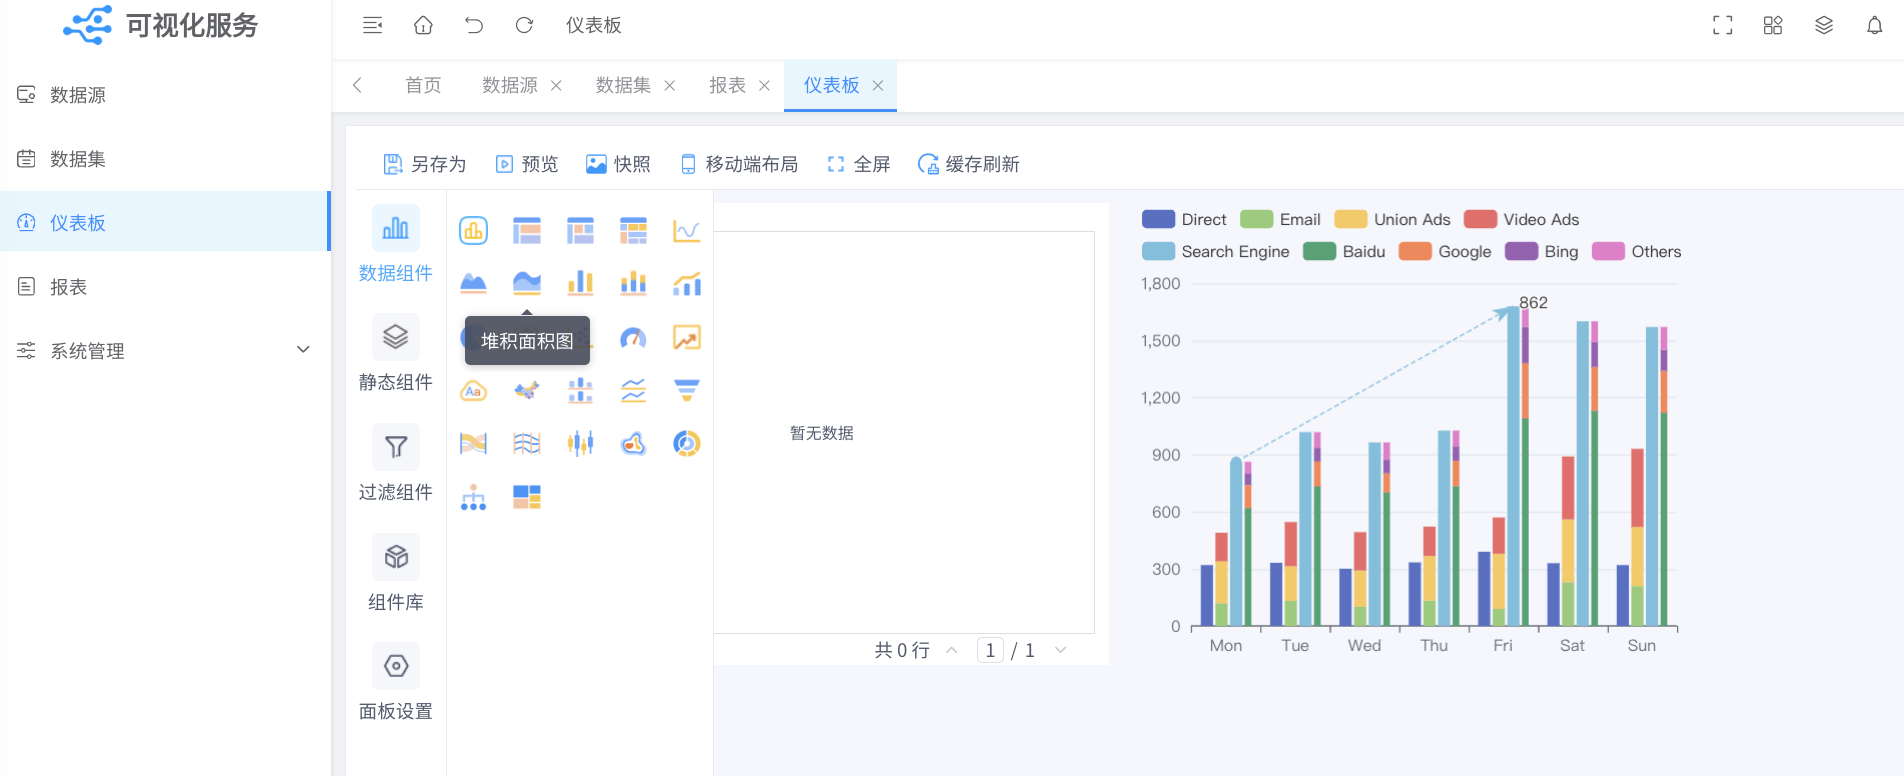
Task: Toggle the Direct legend series
Action: (1184, 220)
